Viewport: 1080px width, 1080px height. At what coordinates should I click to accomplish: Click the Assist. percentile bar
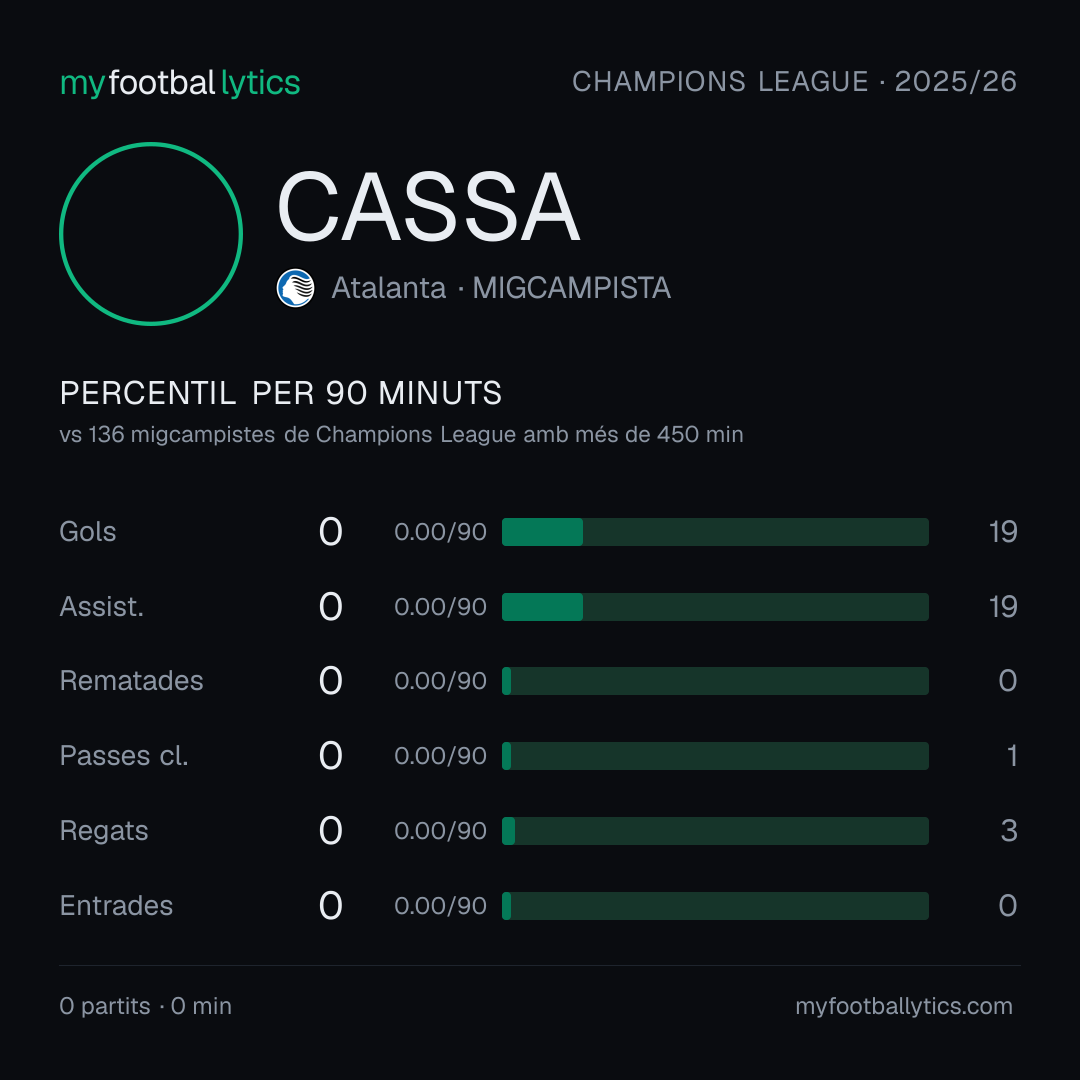[x=715, y=607]
